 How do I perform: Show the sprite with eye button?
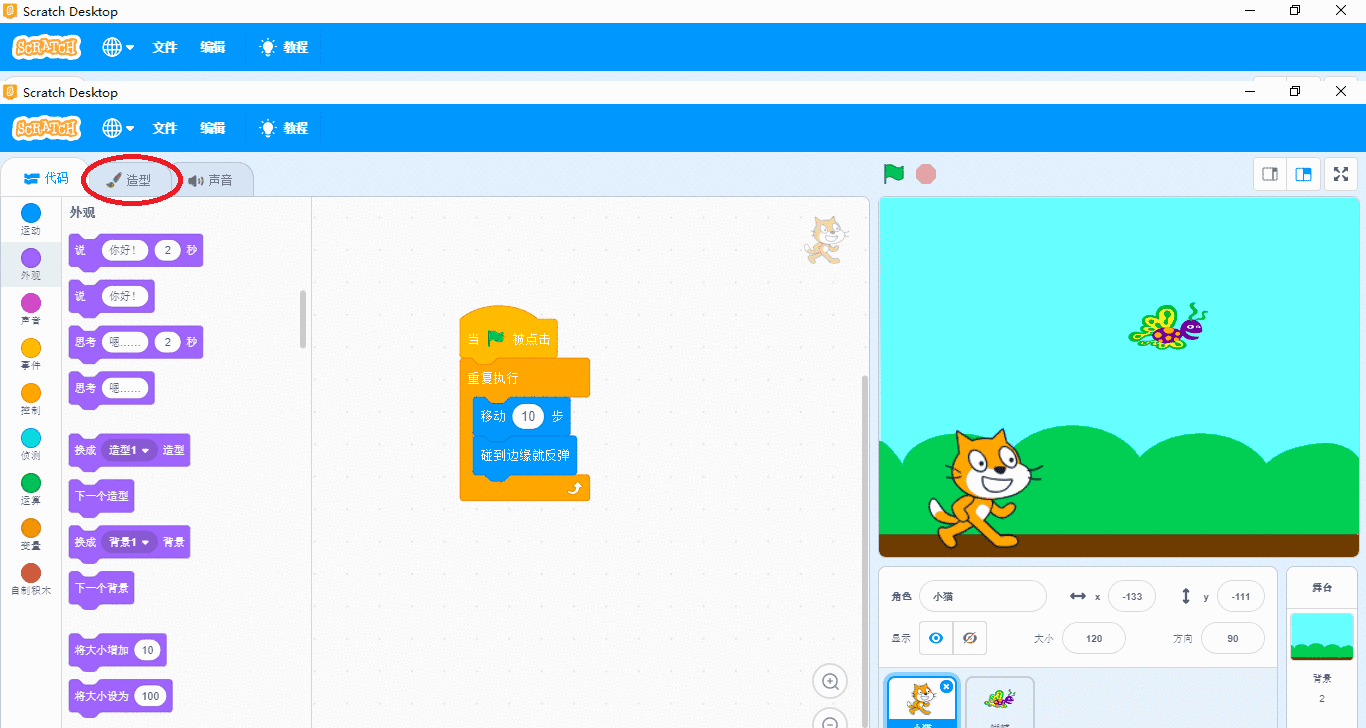[x=936, y=638]
